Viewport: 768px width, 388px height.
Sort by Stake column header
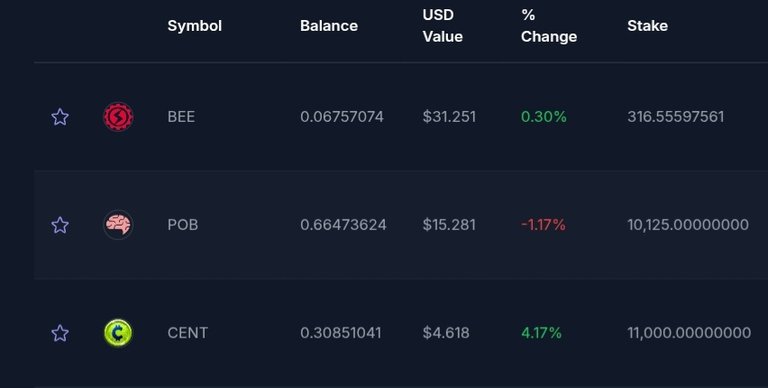[648, 25]
